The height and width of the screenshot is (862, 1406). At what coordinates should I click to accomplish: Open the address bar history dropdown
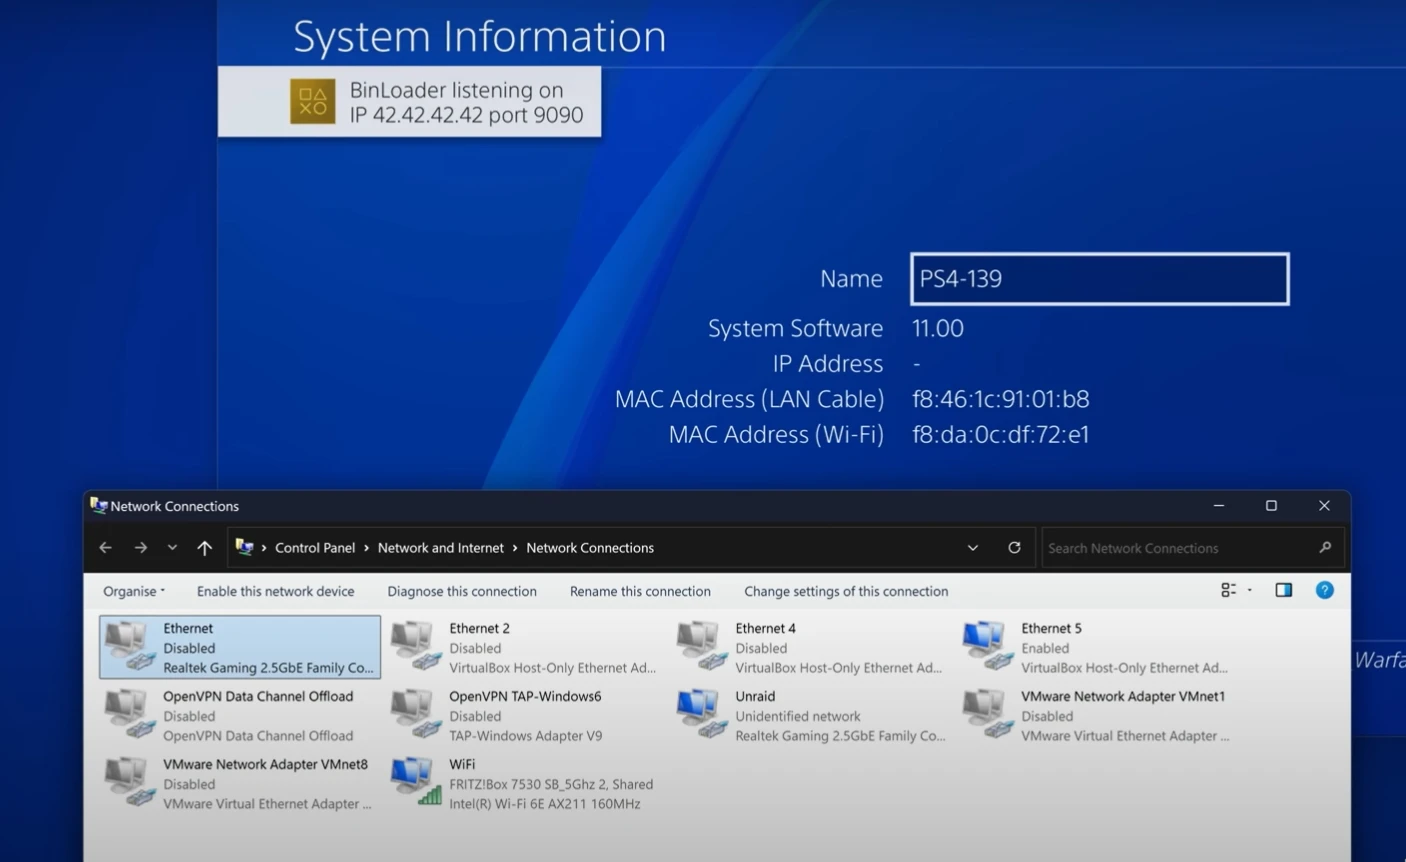pos(972,548)
